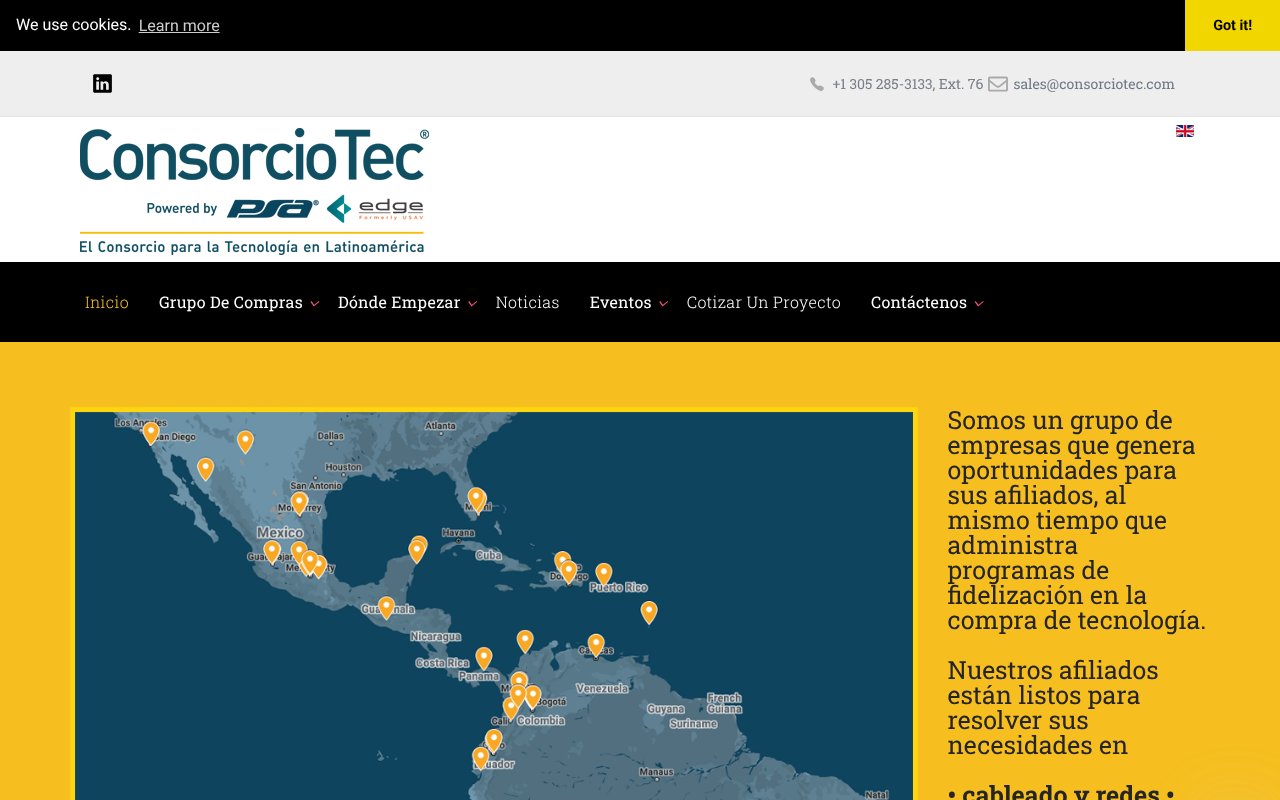Click the envelope icon next to the email
The image size is (1280, 800).
click(x=998, y=84)
